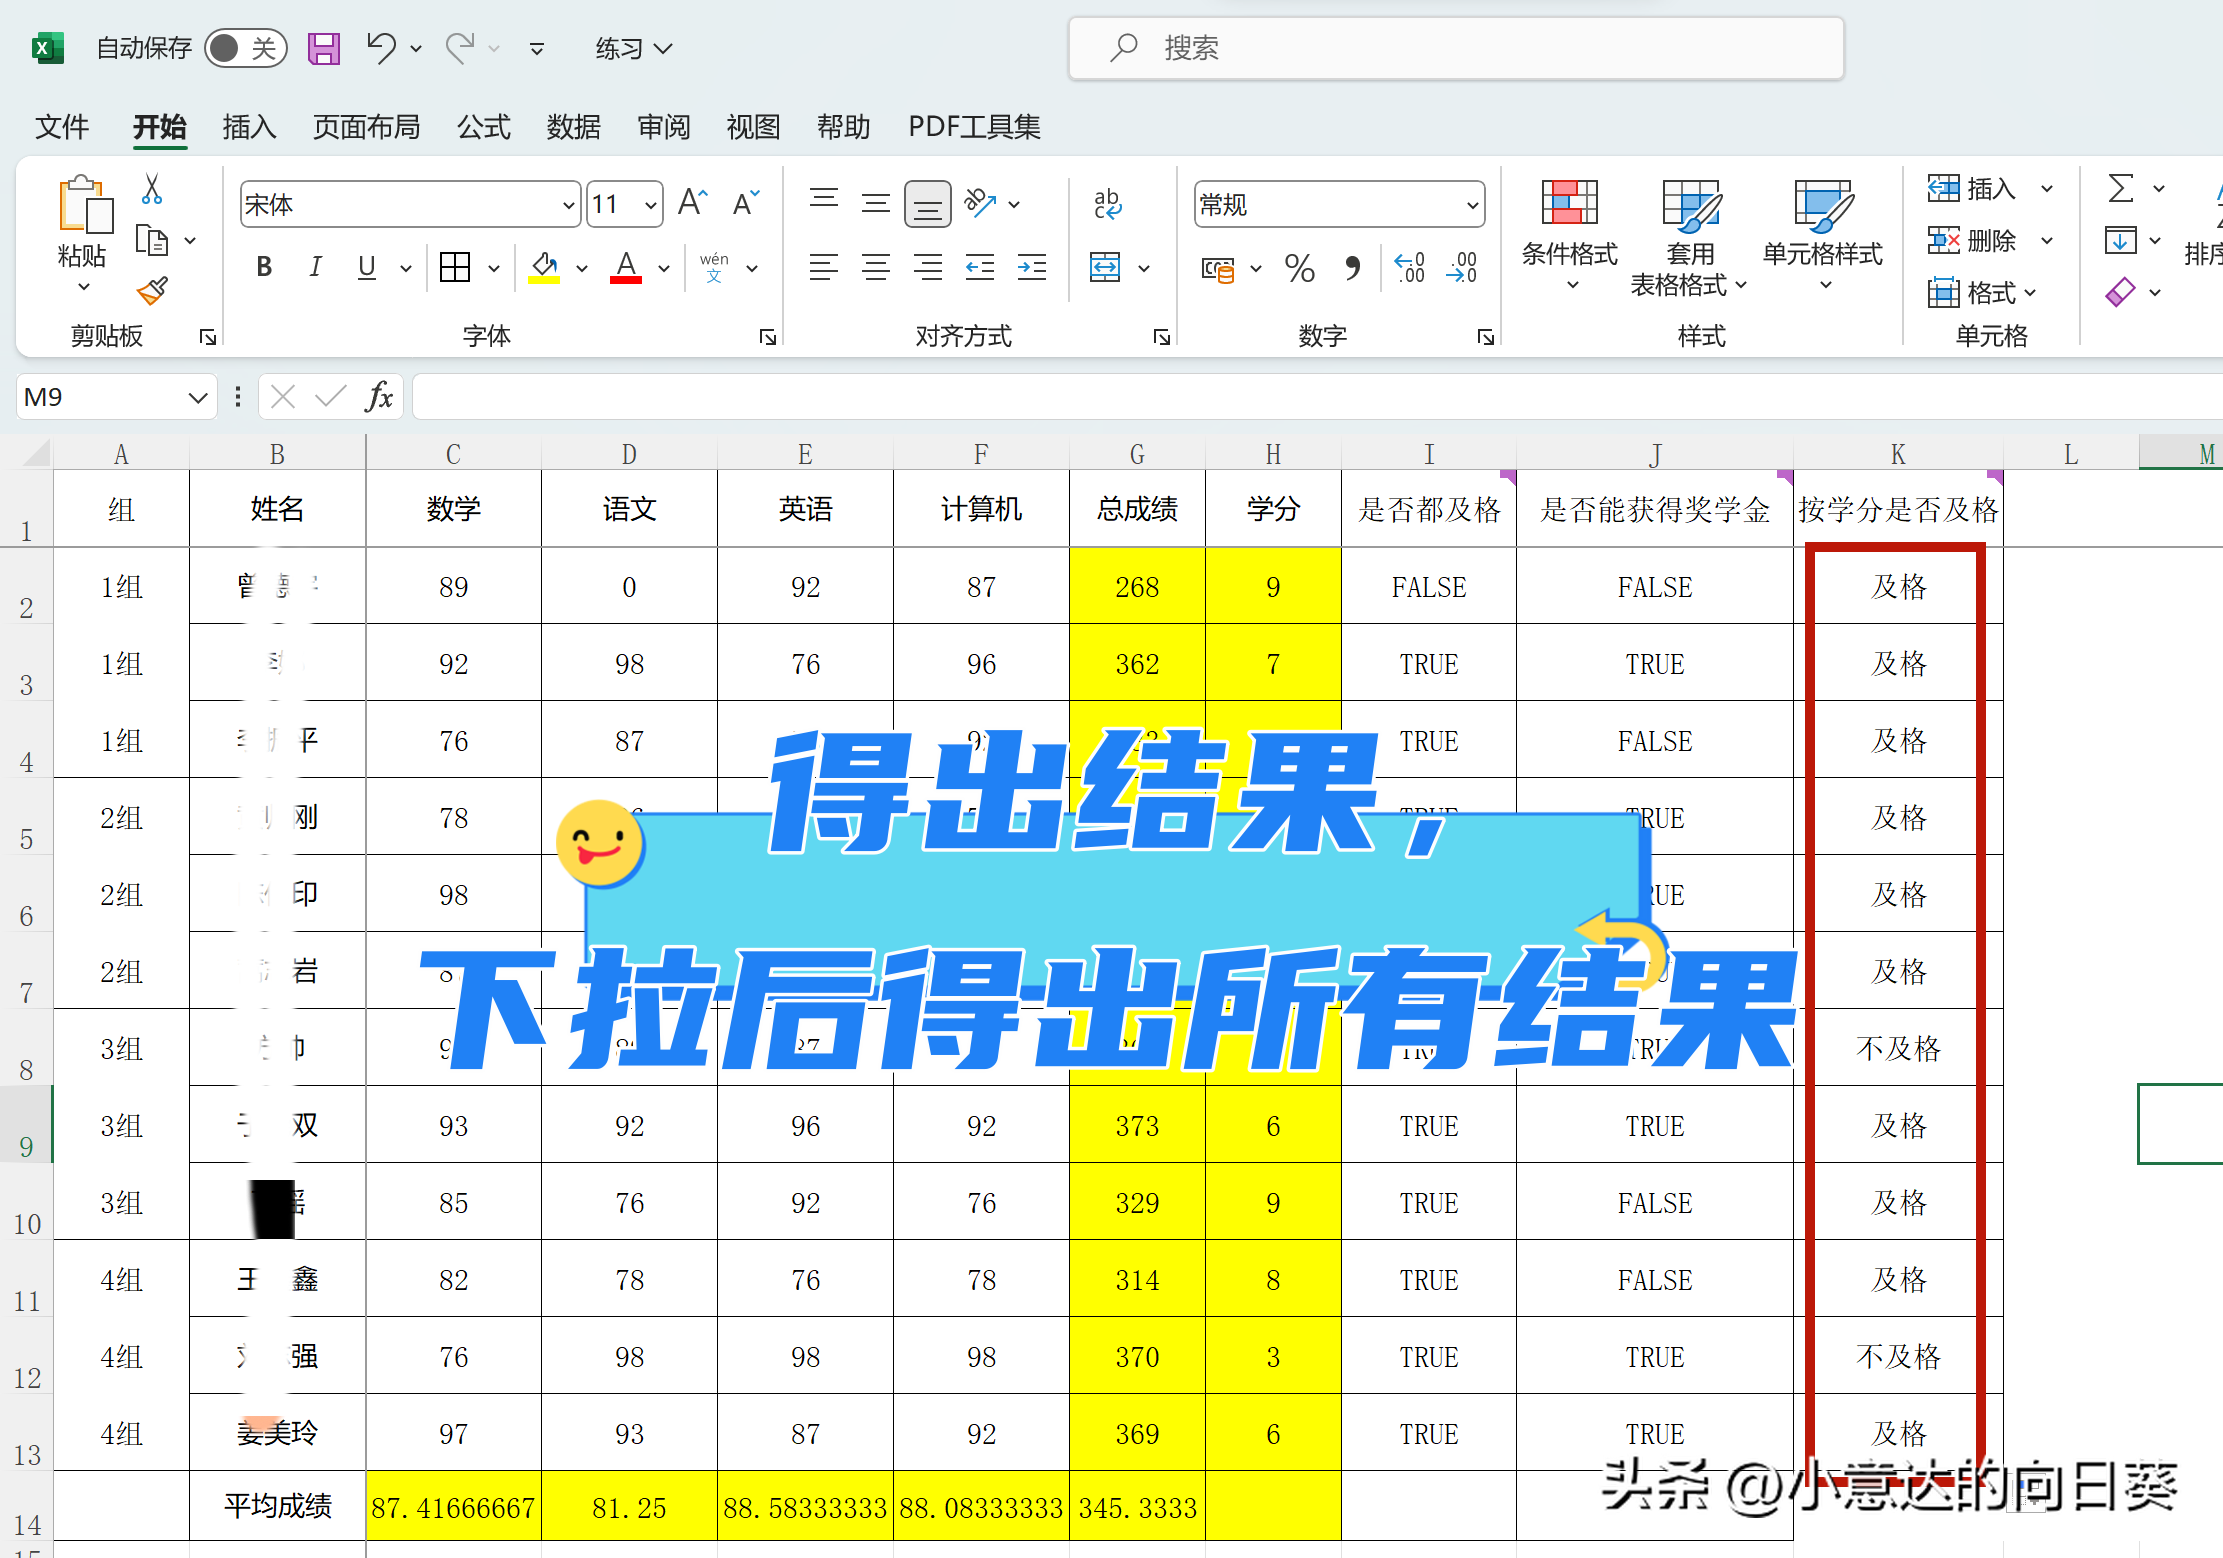Click the Borders icon
This screenshot has width=2223, height=1558.
(x=455, y=267)
